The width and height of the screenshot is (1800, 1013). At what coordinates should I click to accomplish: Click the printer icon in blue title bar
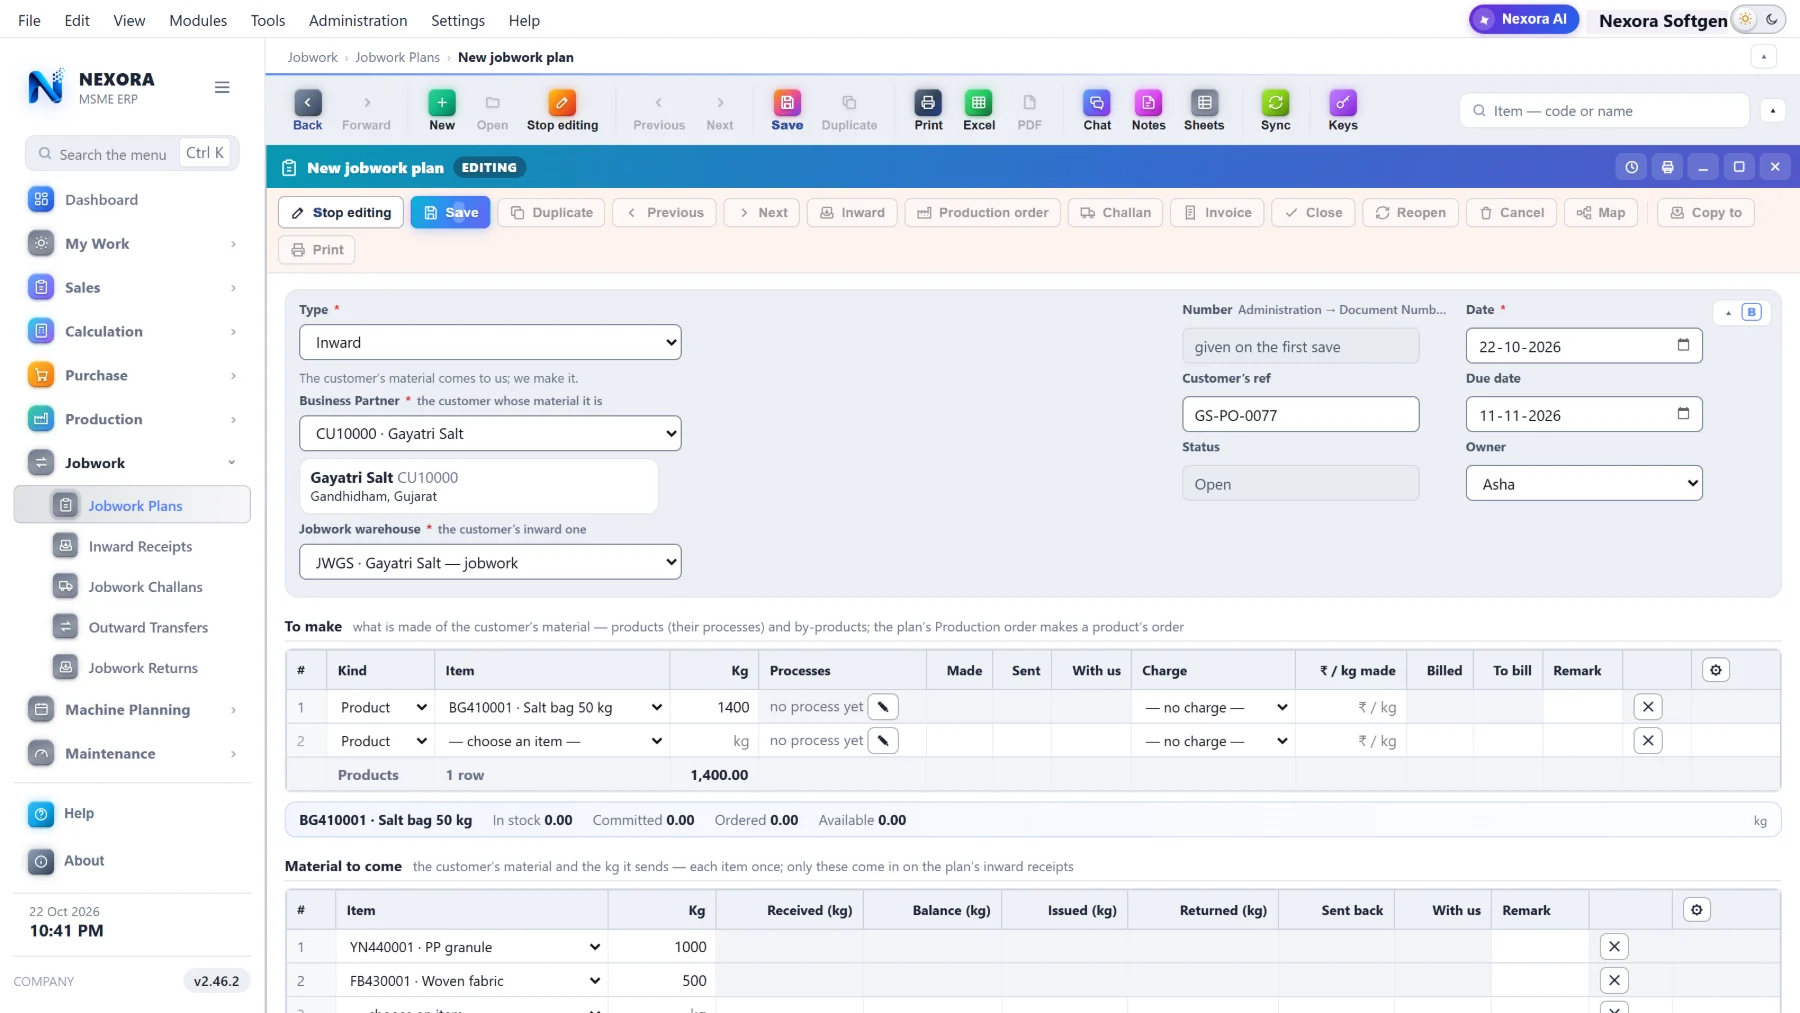1667,167
